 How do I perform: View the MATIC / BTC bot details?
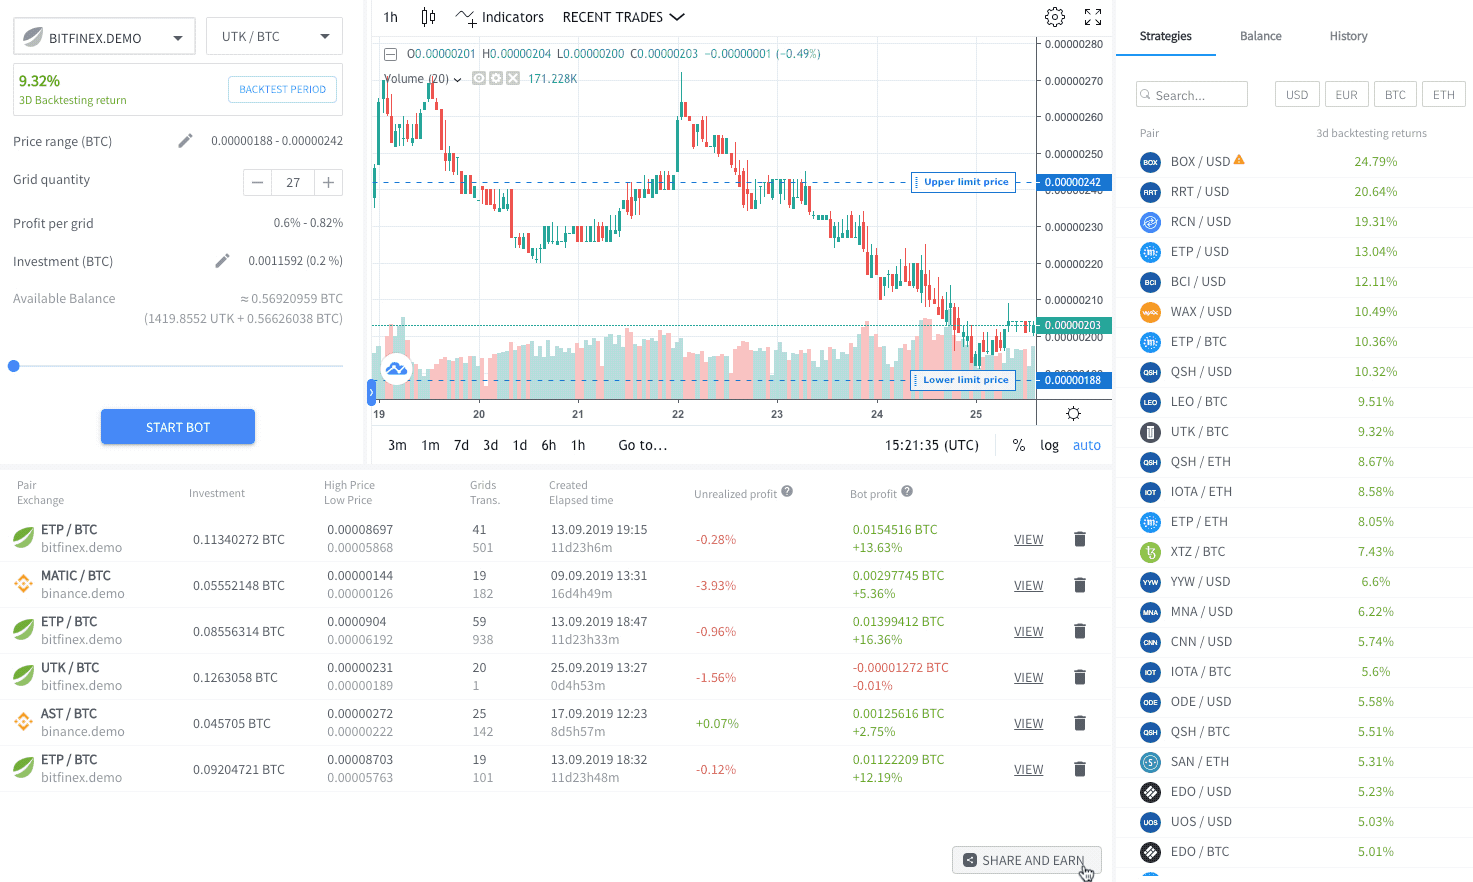click(x=1028, y=585)
